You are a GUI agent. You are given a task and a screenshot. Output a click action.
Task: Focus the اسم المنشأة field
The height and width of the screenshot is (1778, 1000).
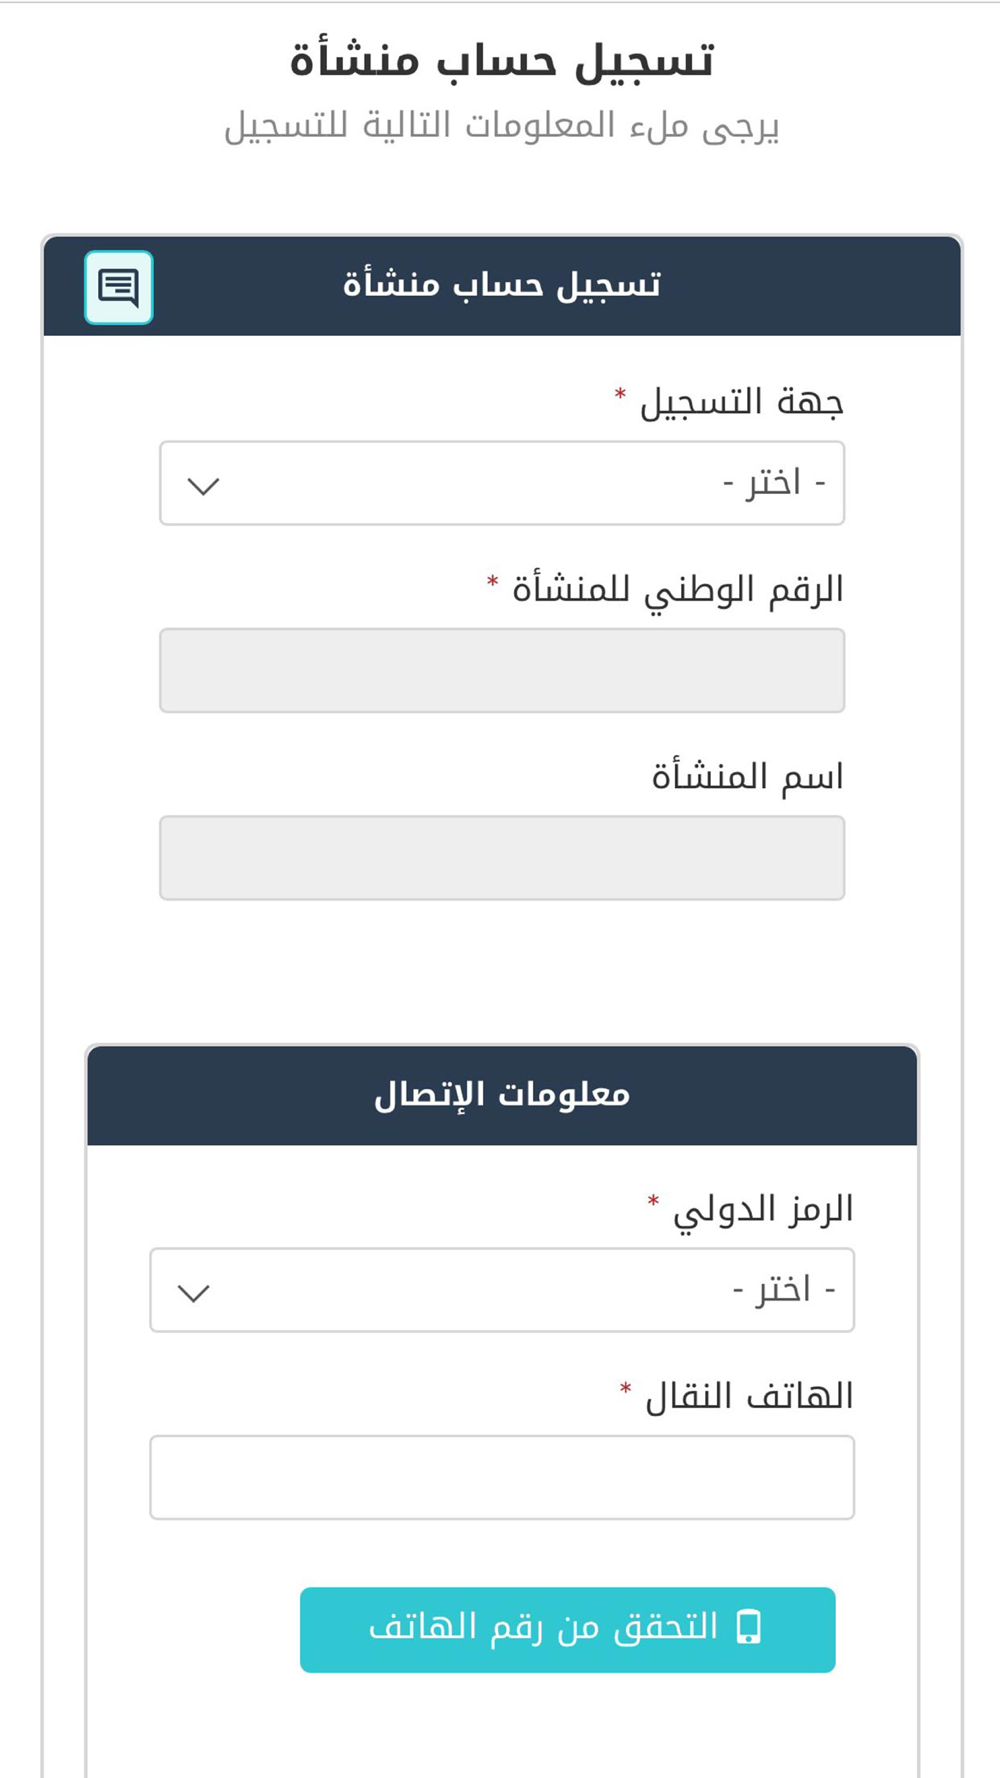(x=502, y=858)
